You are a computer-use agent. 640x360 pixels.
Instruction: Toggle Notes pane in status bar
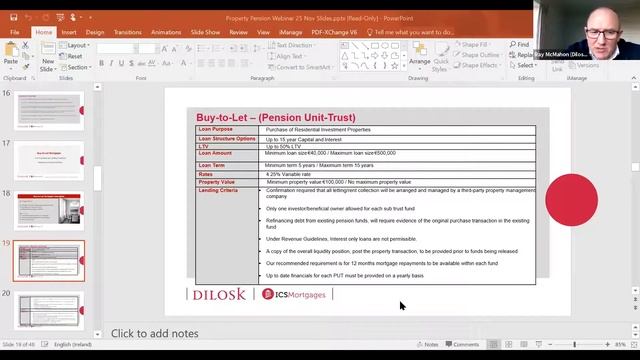pos(427,344)
